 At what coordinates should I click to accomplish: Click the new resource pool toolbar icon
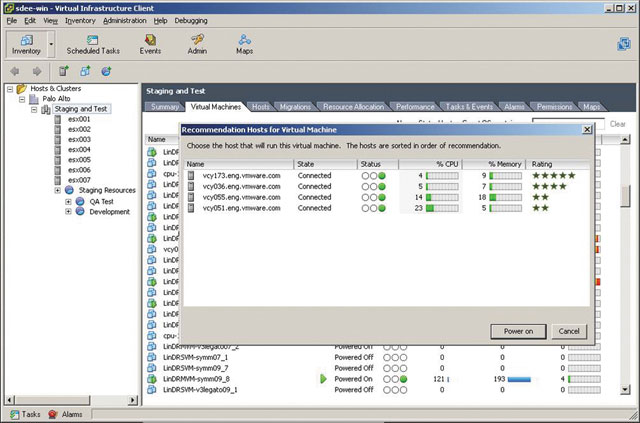click(x=106, y=71)
